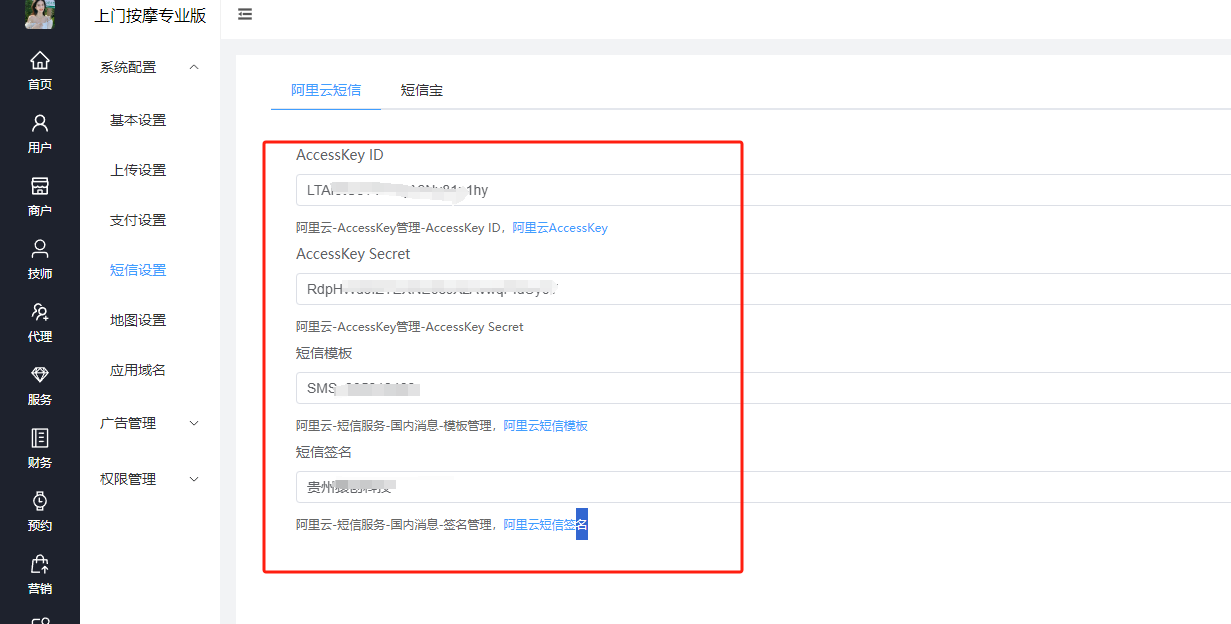Open the 阿里云短信签名 link
Screen dimensions: 1231x624
coord(546,524)
